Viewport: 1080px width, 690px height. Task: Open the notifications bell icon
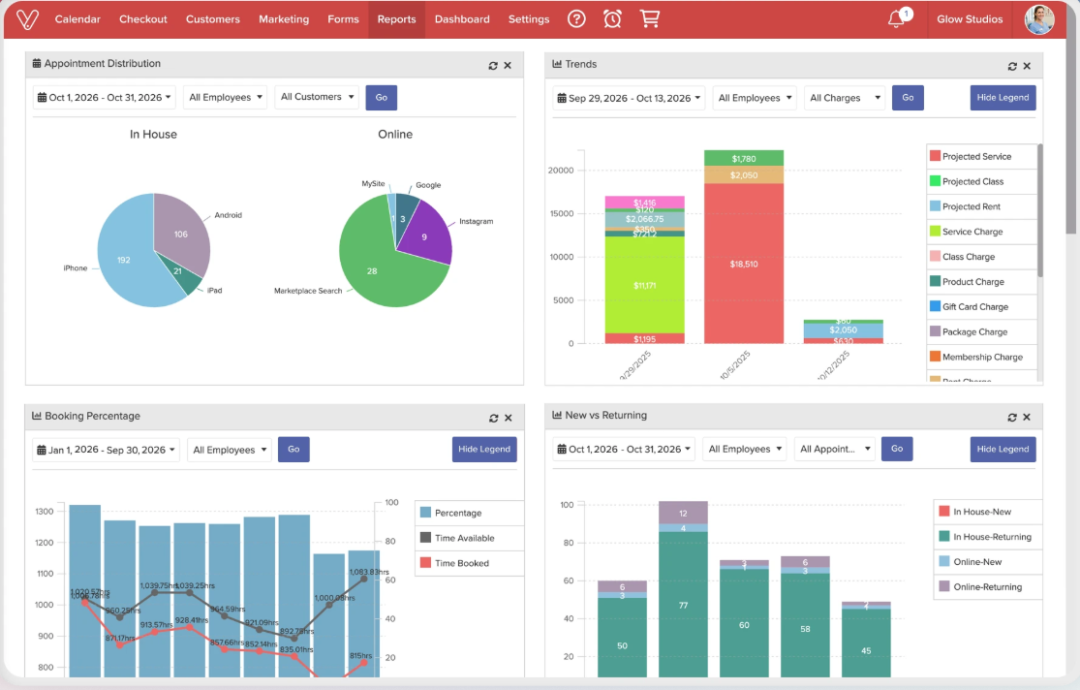pos(897,19)
